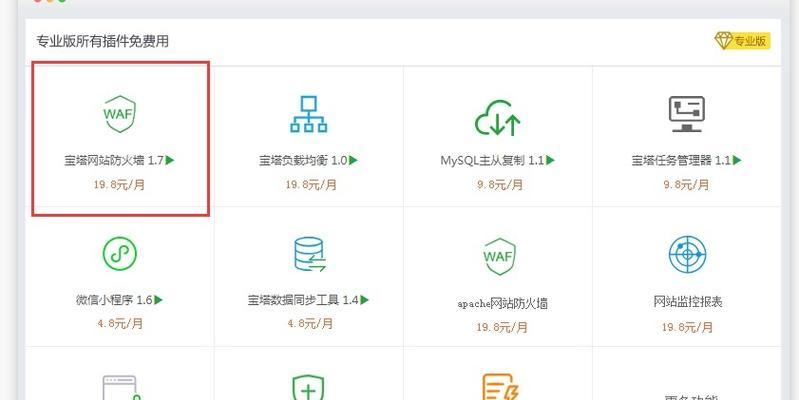Viewport: 799px width, 400px height.
Task: Open the 宝塔任务管理器 1.1 plugin title
Action: [681, 161]
